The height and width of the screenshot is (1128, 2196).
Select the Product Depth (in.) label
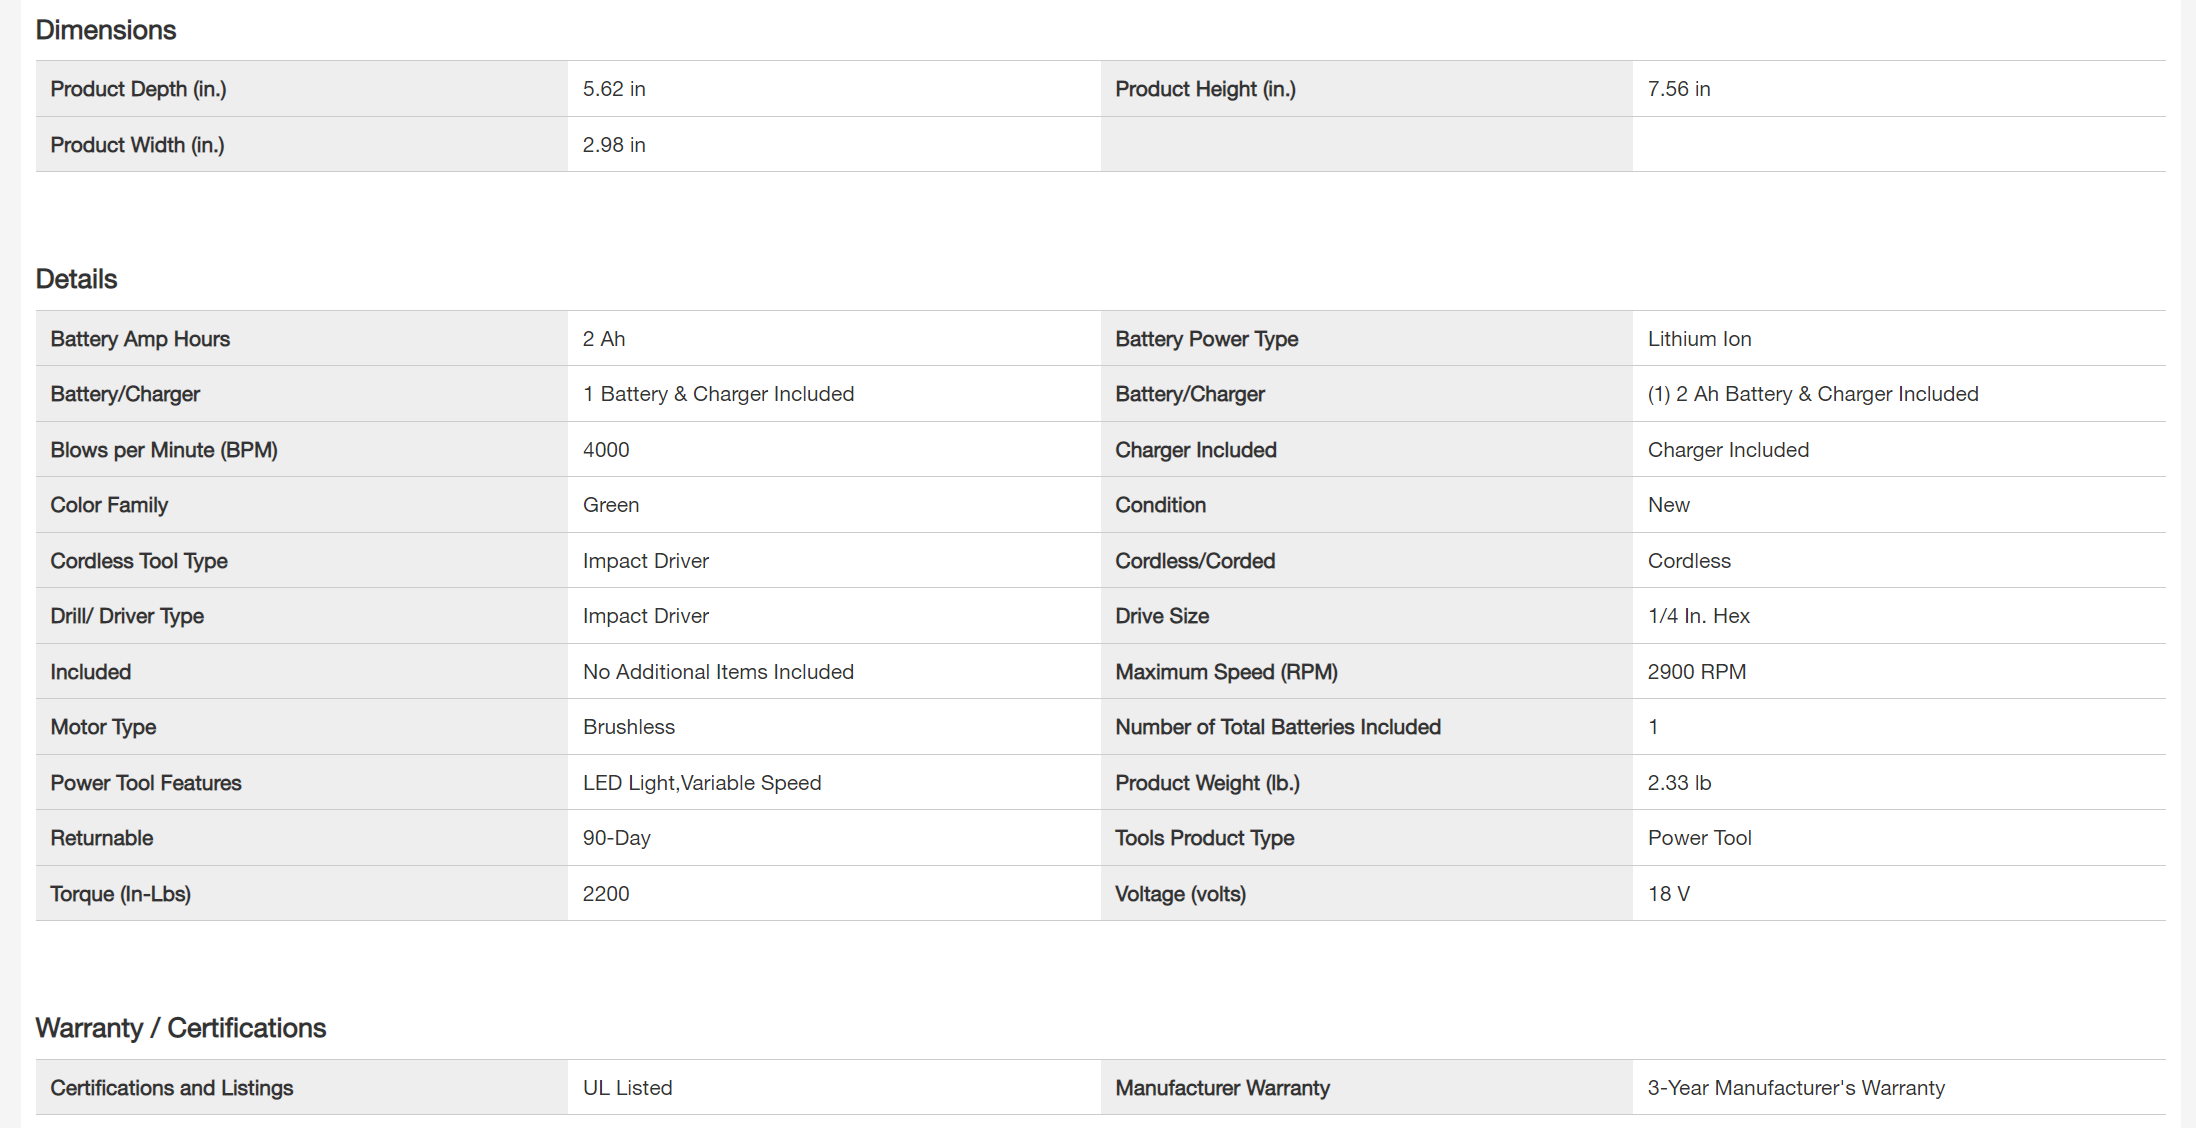coord(139,89)
